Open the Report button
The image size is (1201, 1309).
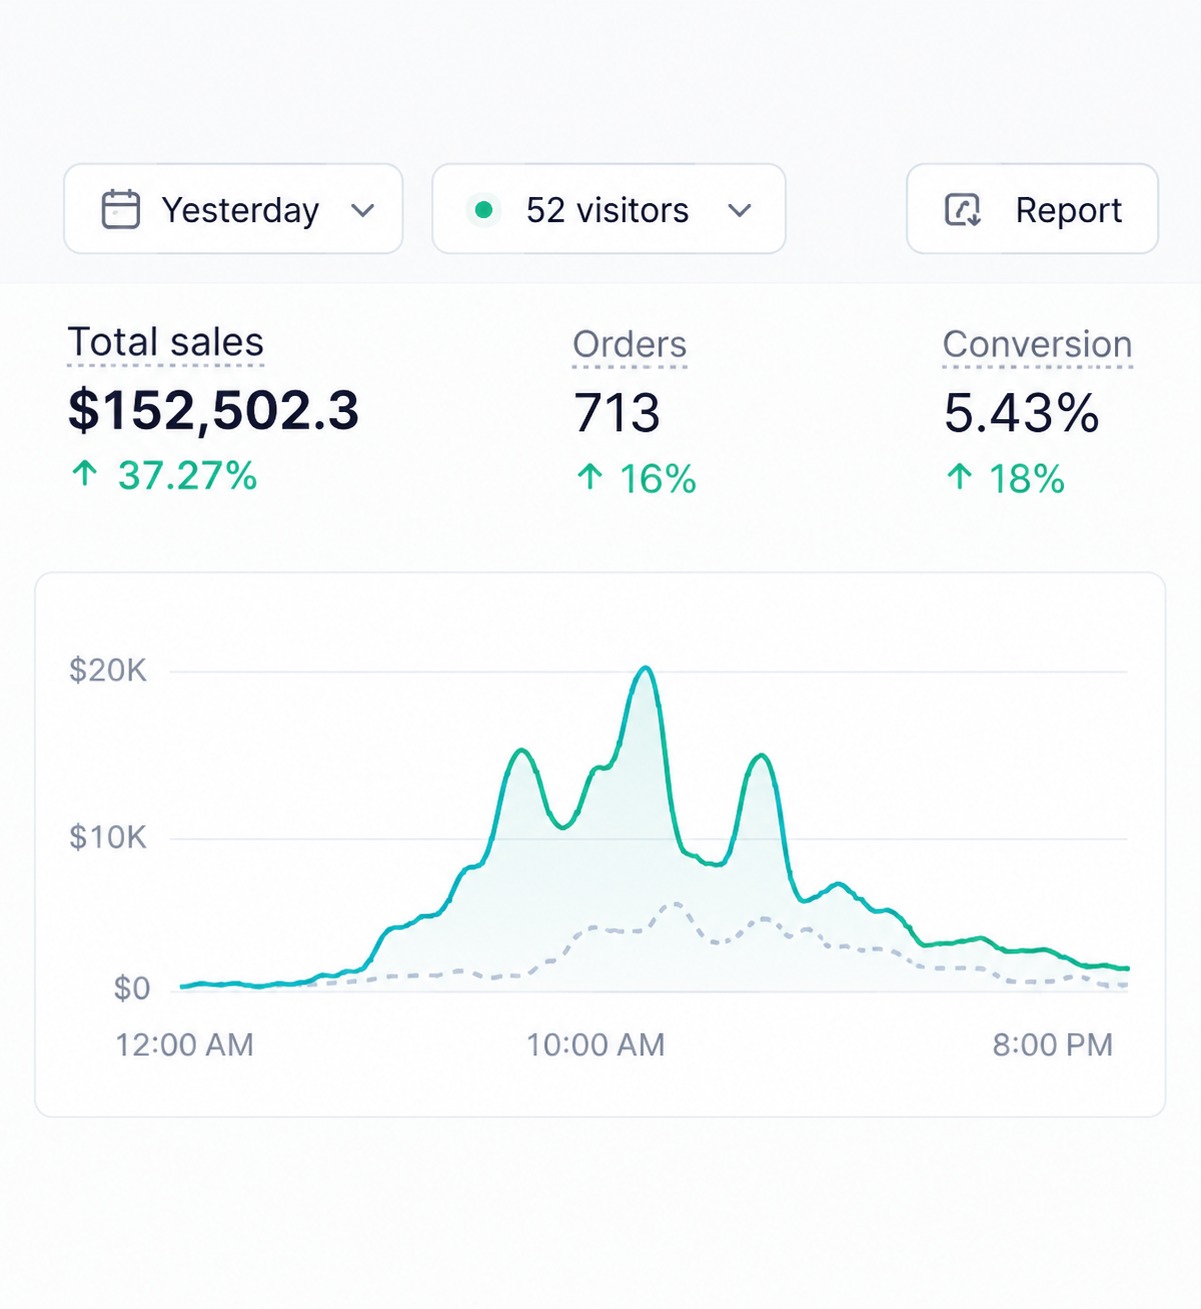(1032, 209)
